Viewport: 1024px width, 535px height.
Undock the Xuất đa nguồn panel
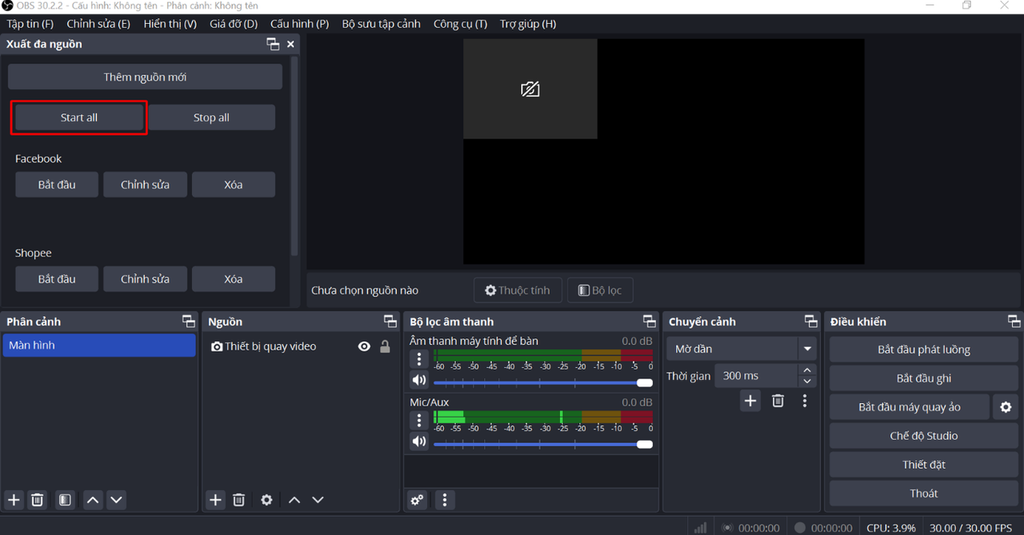tap(273, 44)
